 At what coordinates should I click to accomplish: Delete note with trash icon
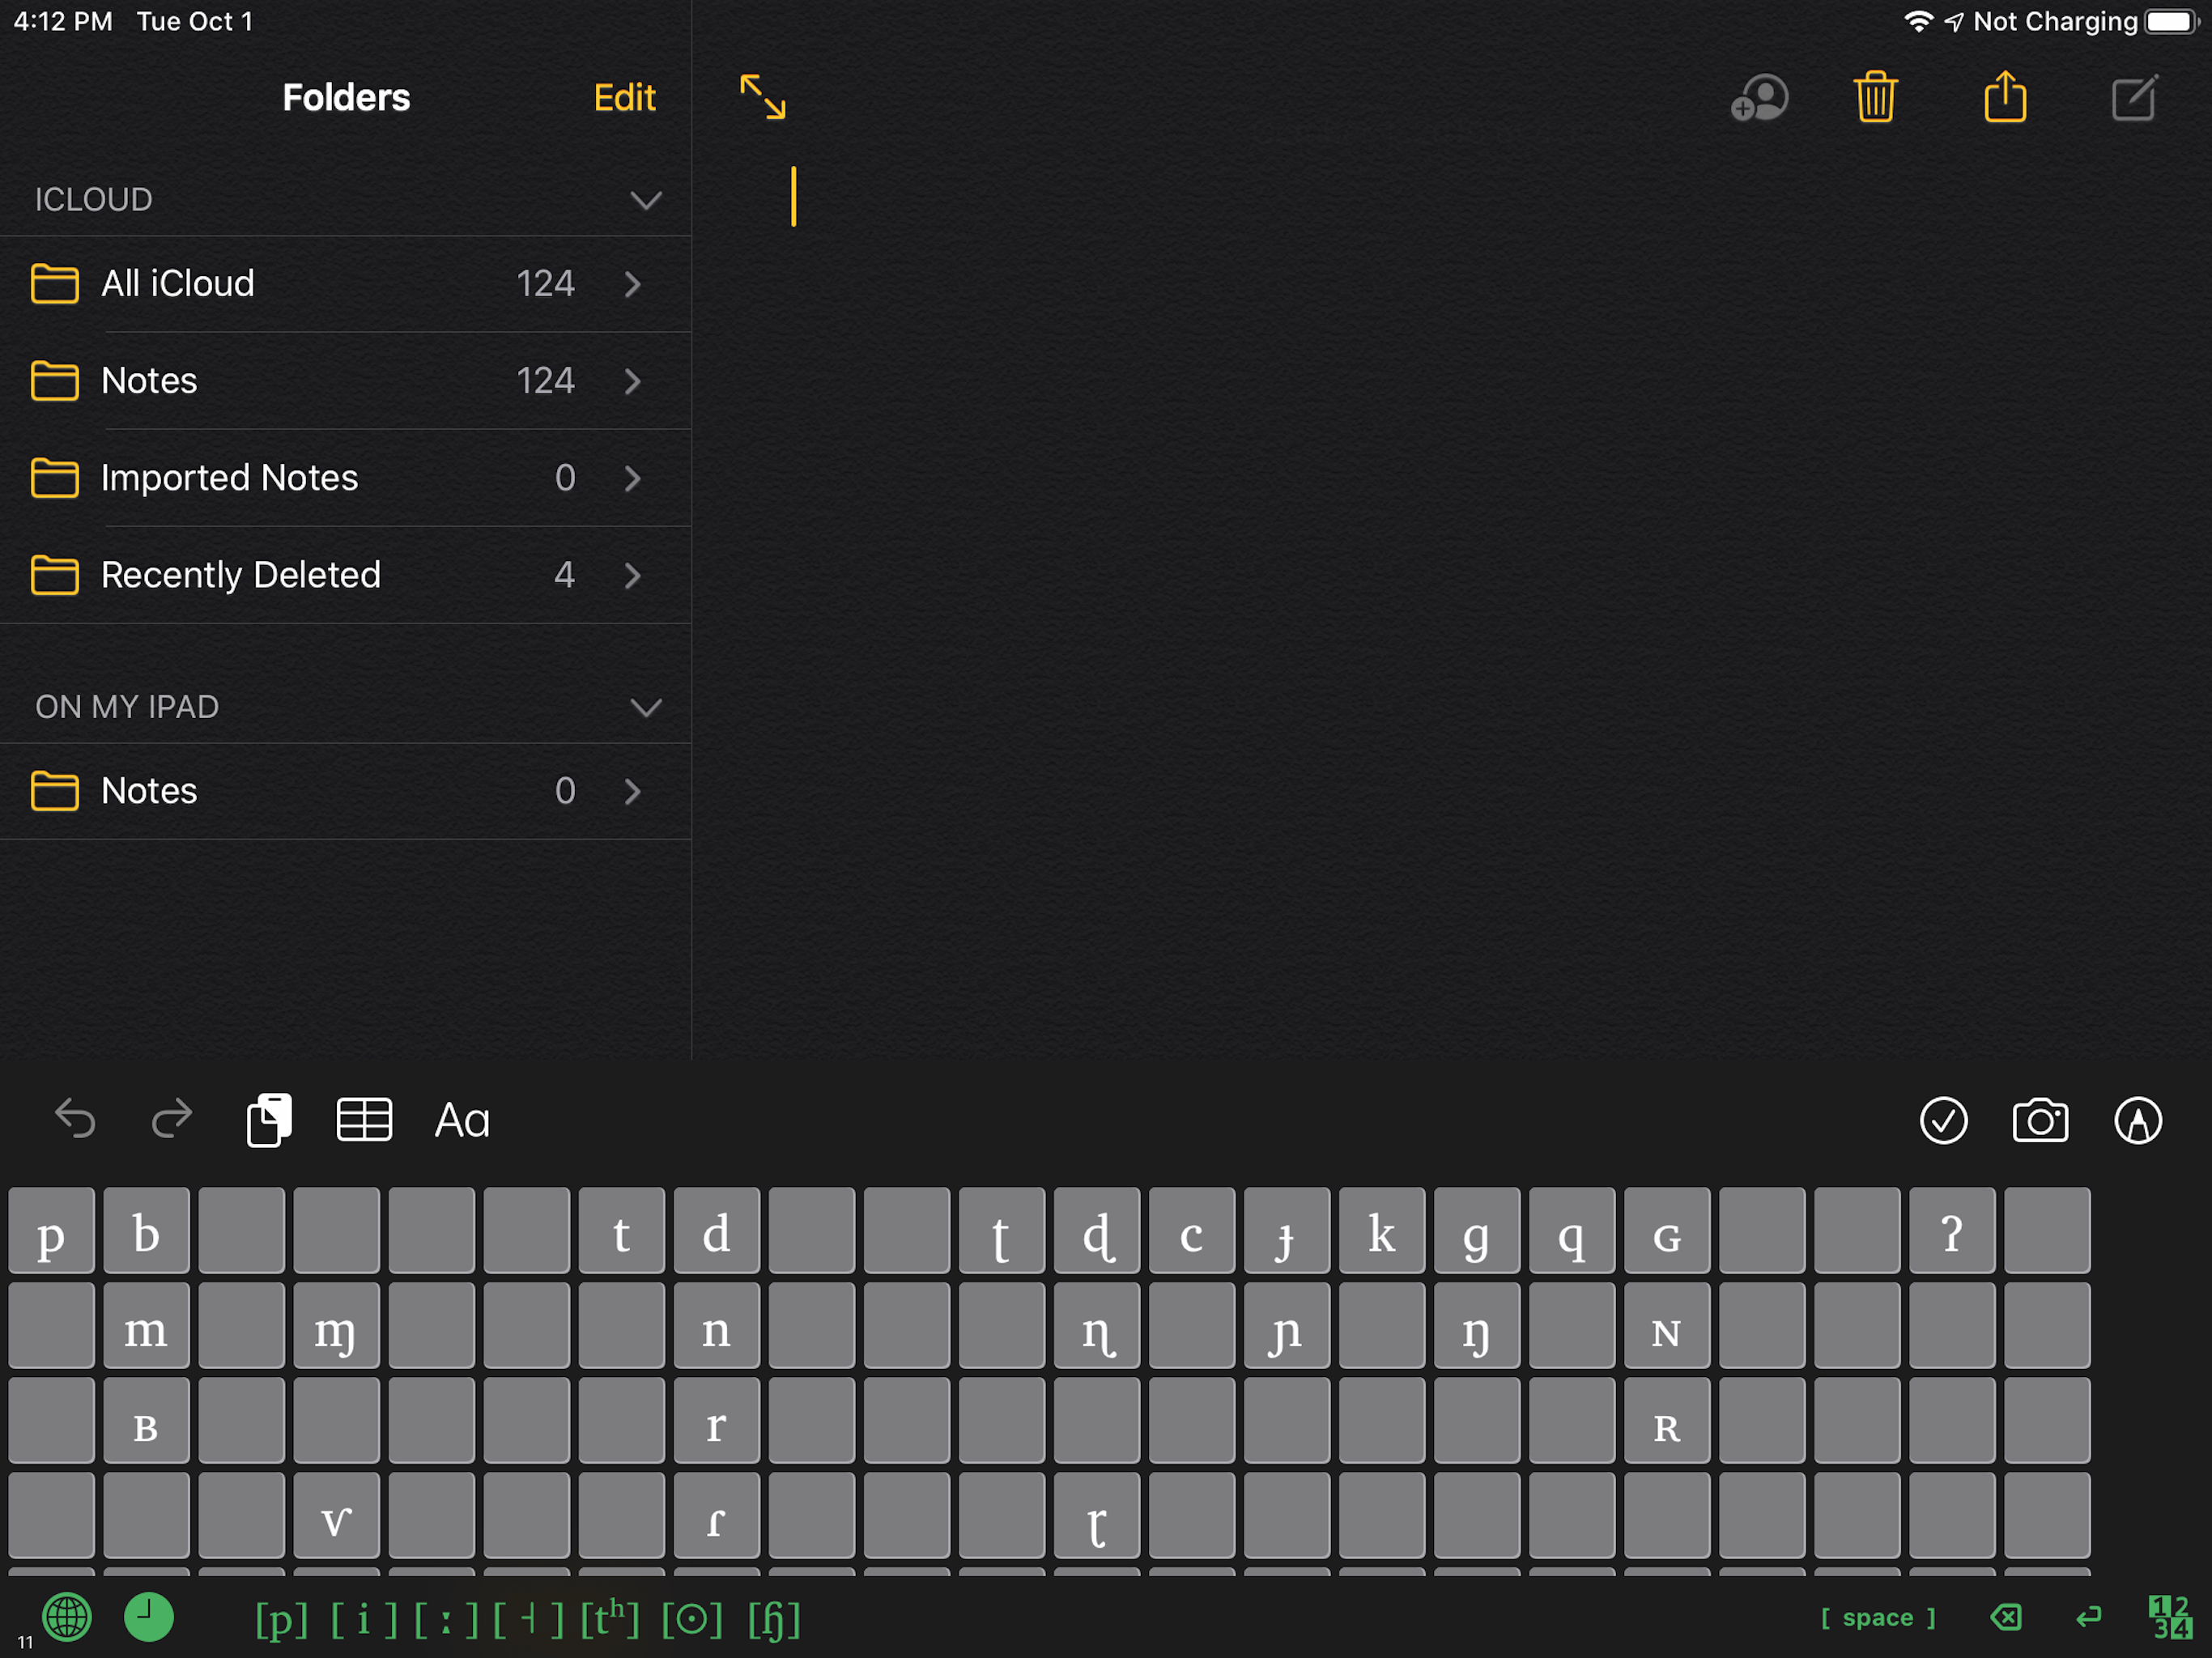click(1875, 97)
